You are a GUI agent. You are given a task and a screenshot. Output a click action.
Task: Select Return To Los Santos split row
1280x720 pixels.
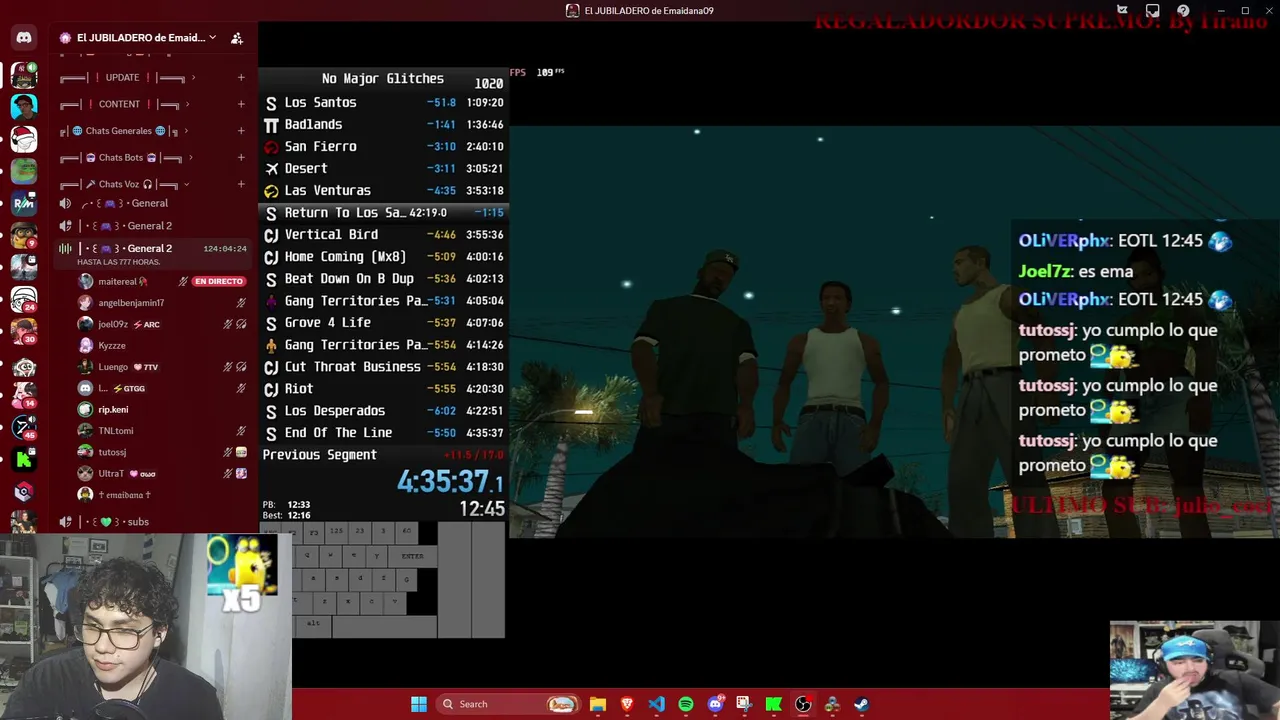pos(383,212)
